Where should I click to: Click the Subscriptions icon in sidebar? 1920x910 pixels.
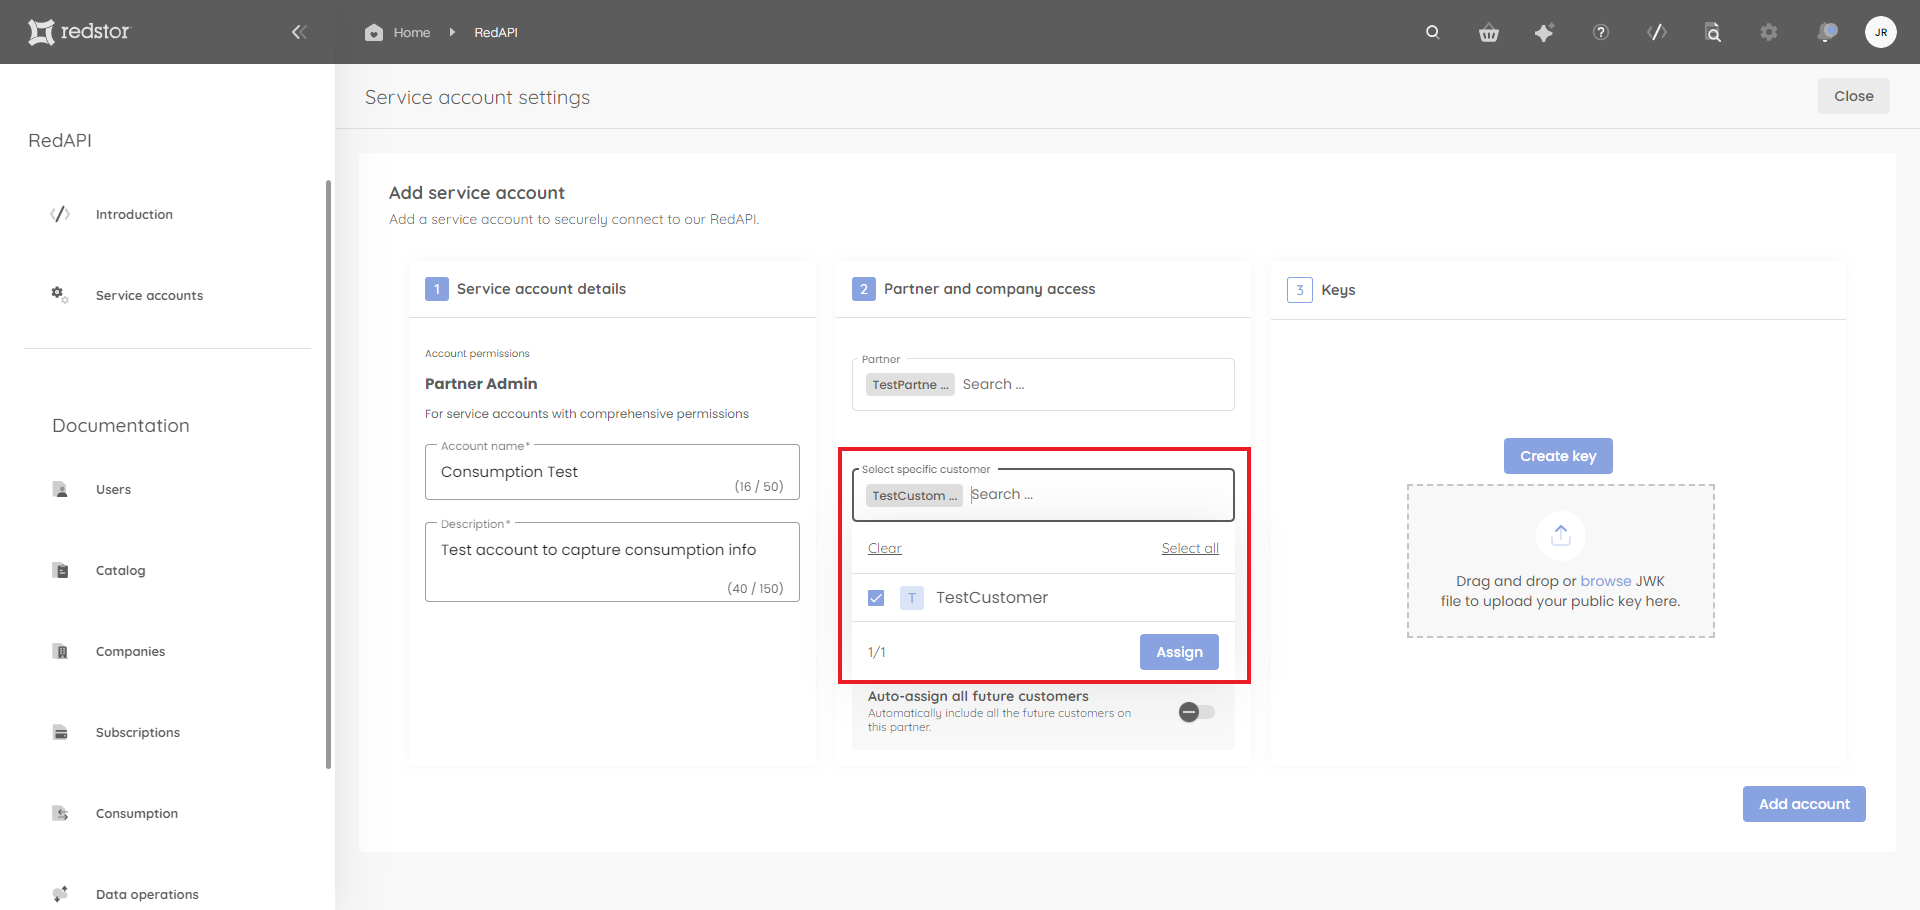pos(60,732)
